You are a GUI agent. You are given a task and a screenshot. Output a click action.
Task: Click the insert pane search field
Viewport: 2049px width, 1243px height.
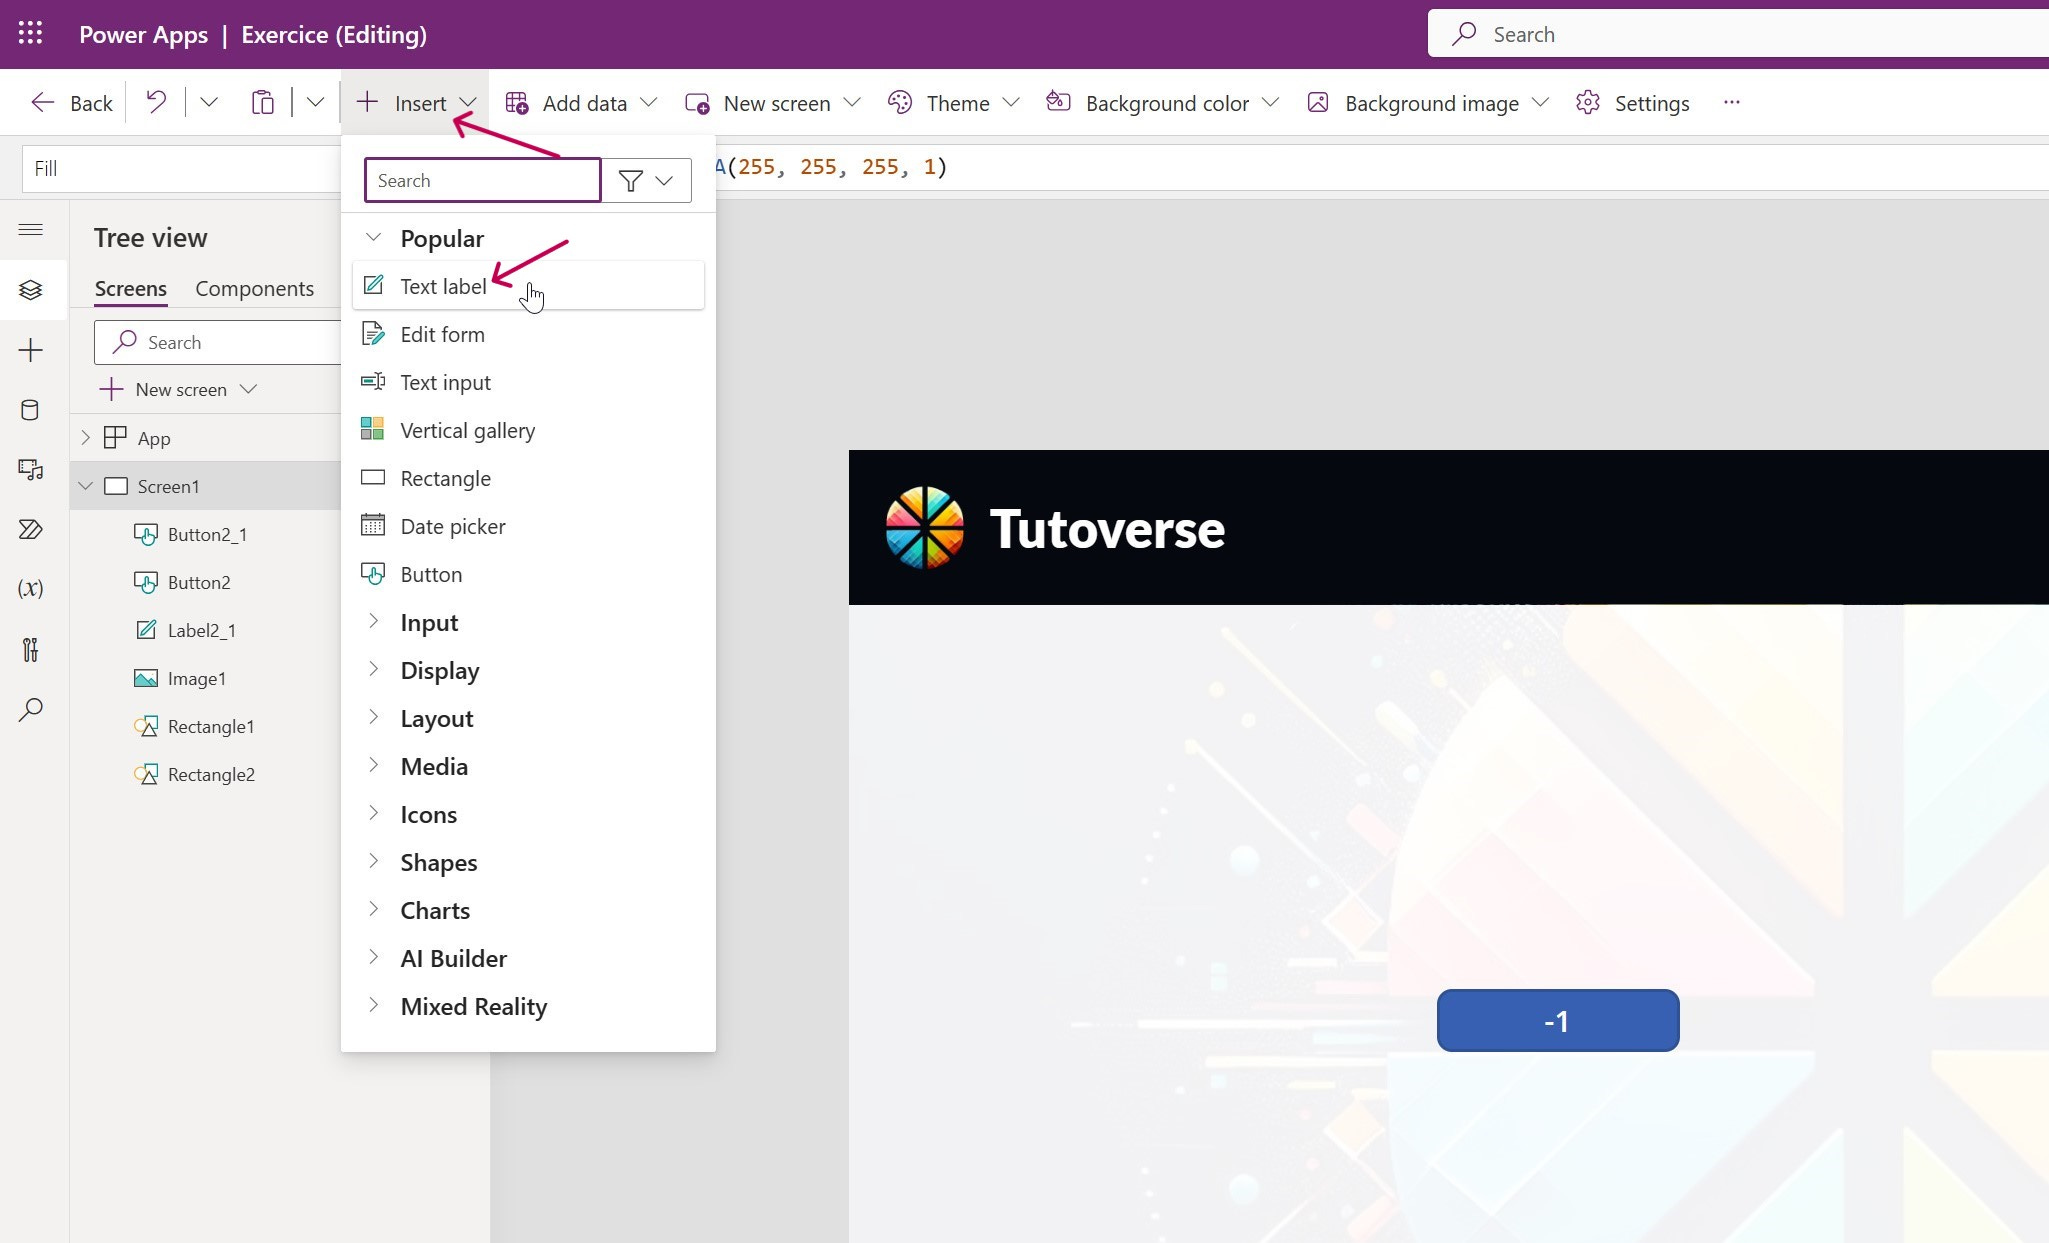482,181
